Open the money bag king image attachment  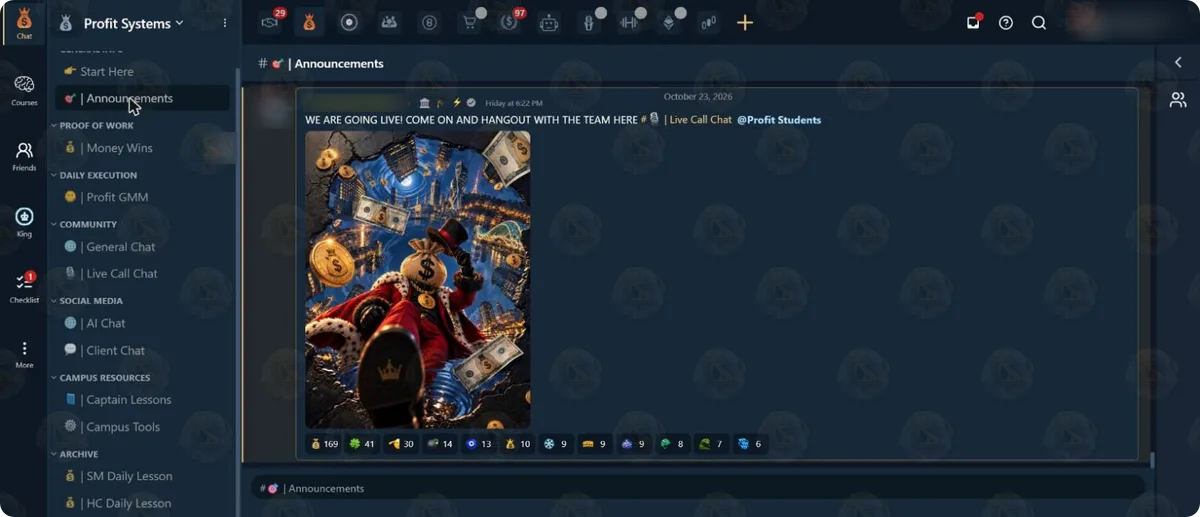point(418,279)
